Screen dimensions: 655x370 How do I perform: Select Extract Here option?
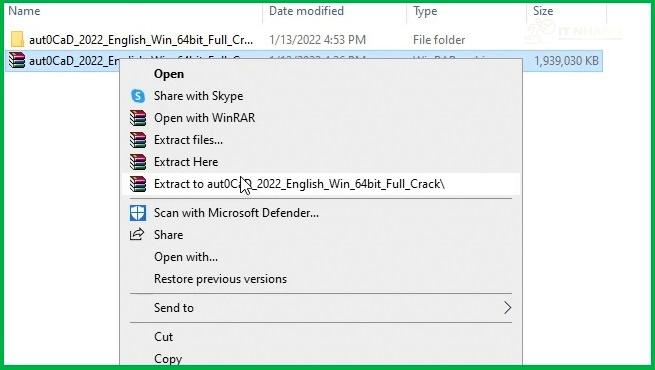[186, 162]
